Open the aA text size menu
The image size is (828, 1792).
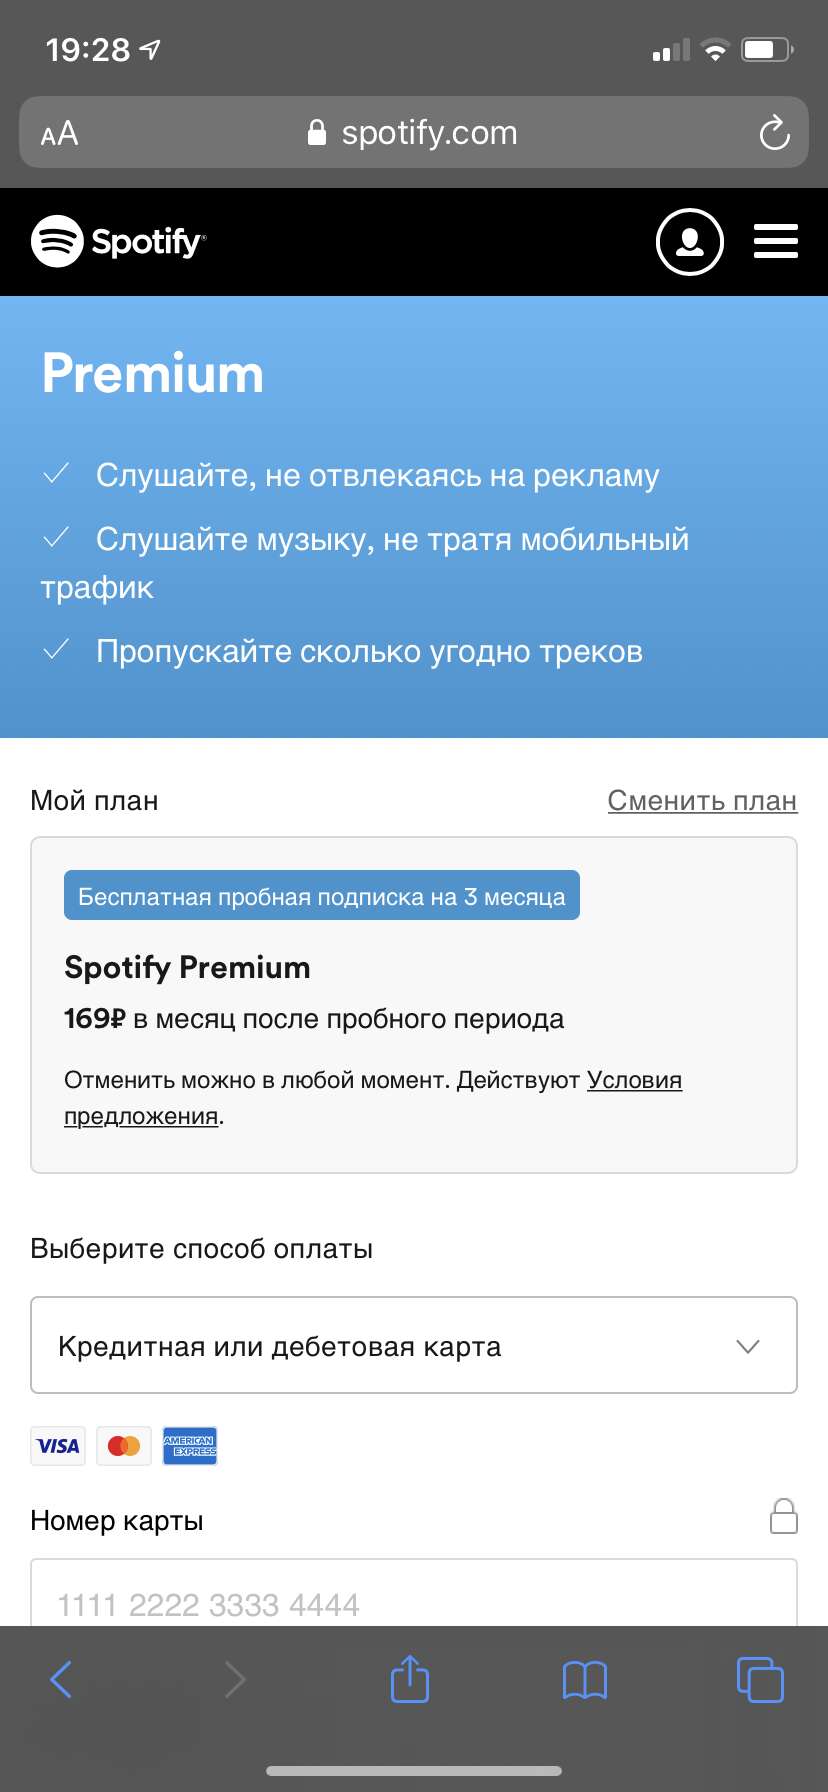point(59,133)
